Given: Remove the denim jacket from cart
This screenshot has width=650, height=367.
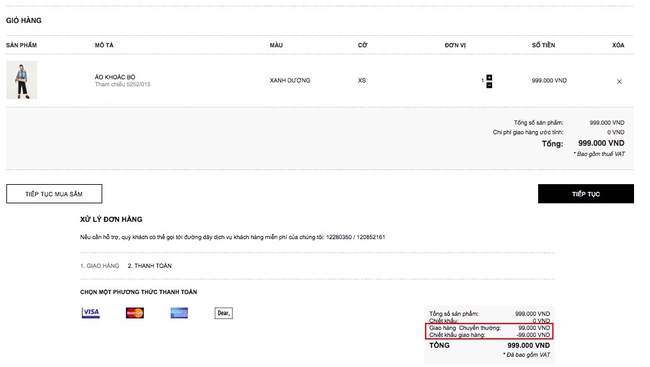Looking at the screenshot, I should coord(619,81).
